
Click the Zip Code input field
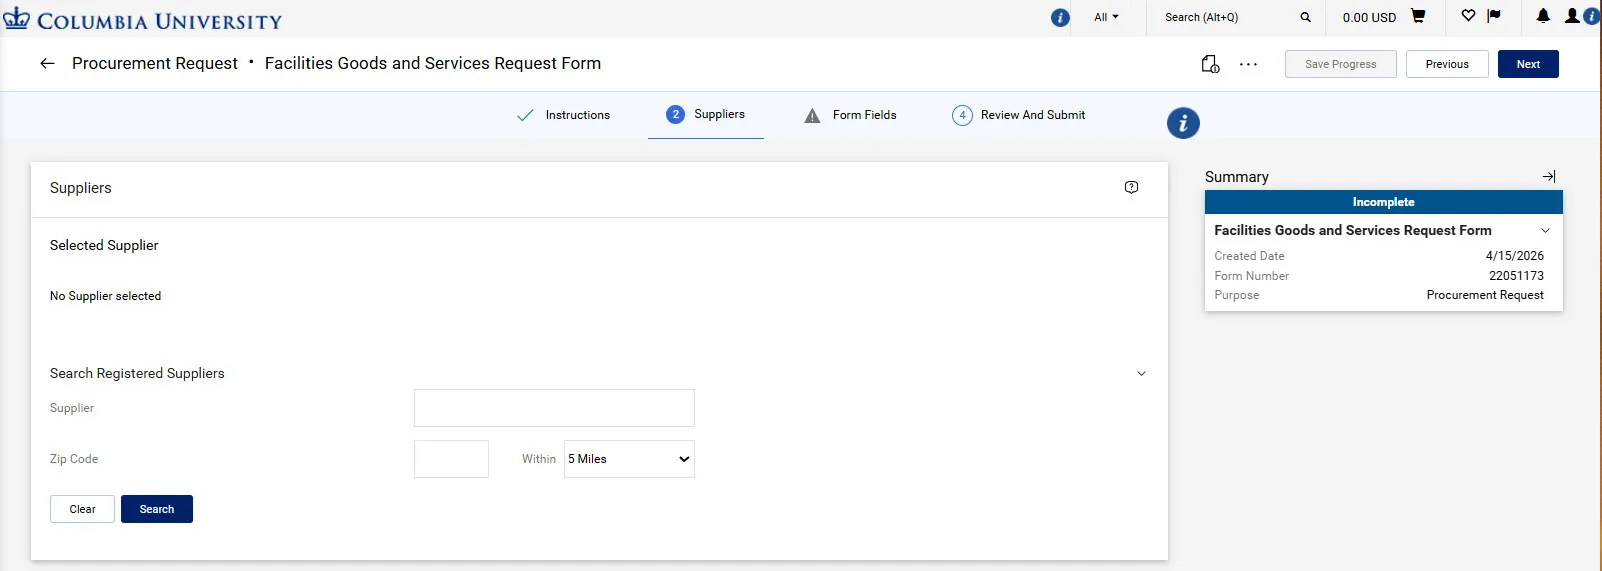(451, 459)
